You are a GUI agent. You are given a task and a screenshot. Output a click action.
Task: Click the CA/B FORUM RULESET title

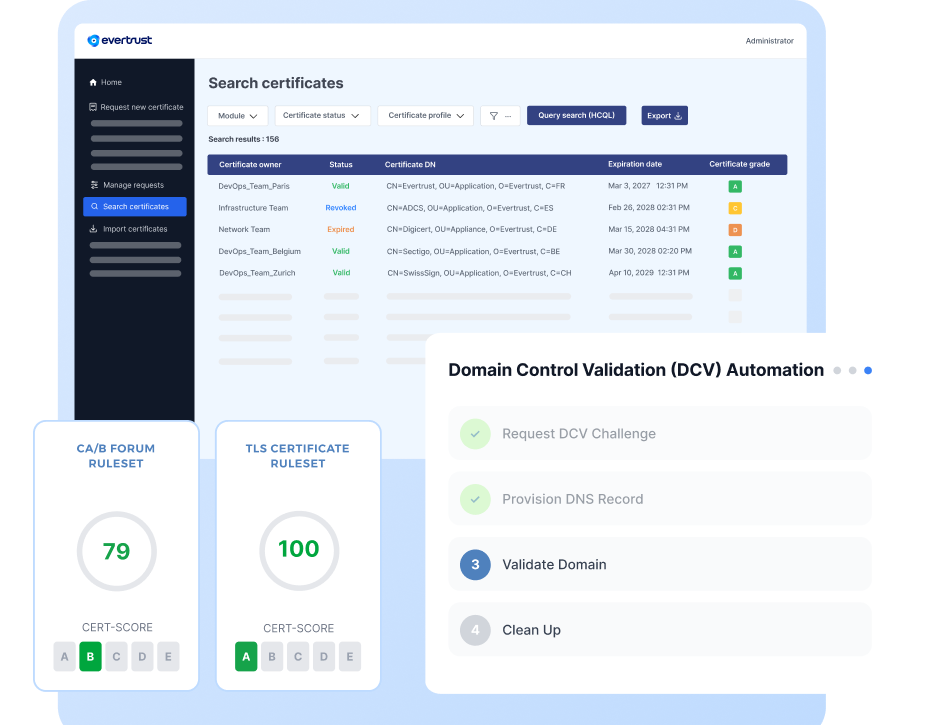pyautogui.click(x=116, y=456)
